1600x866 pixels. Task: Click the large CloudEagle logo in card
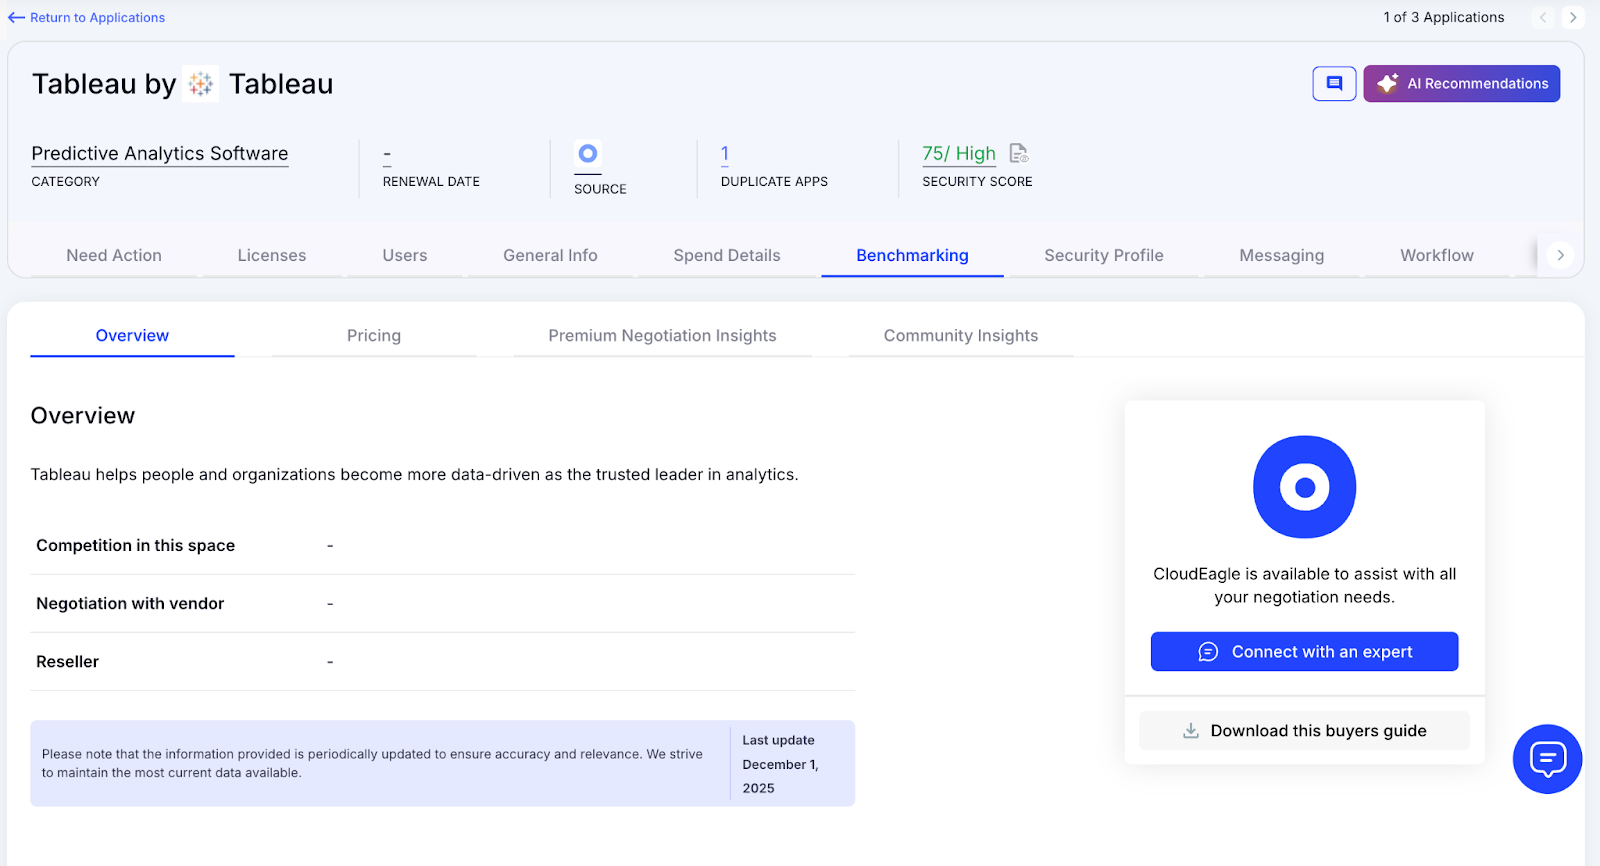[x=1304, y=487]
